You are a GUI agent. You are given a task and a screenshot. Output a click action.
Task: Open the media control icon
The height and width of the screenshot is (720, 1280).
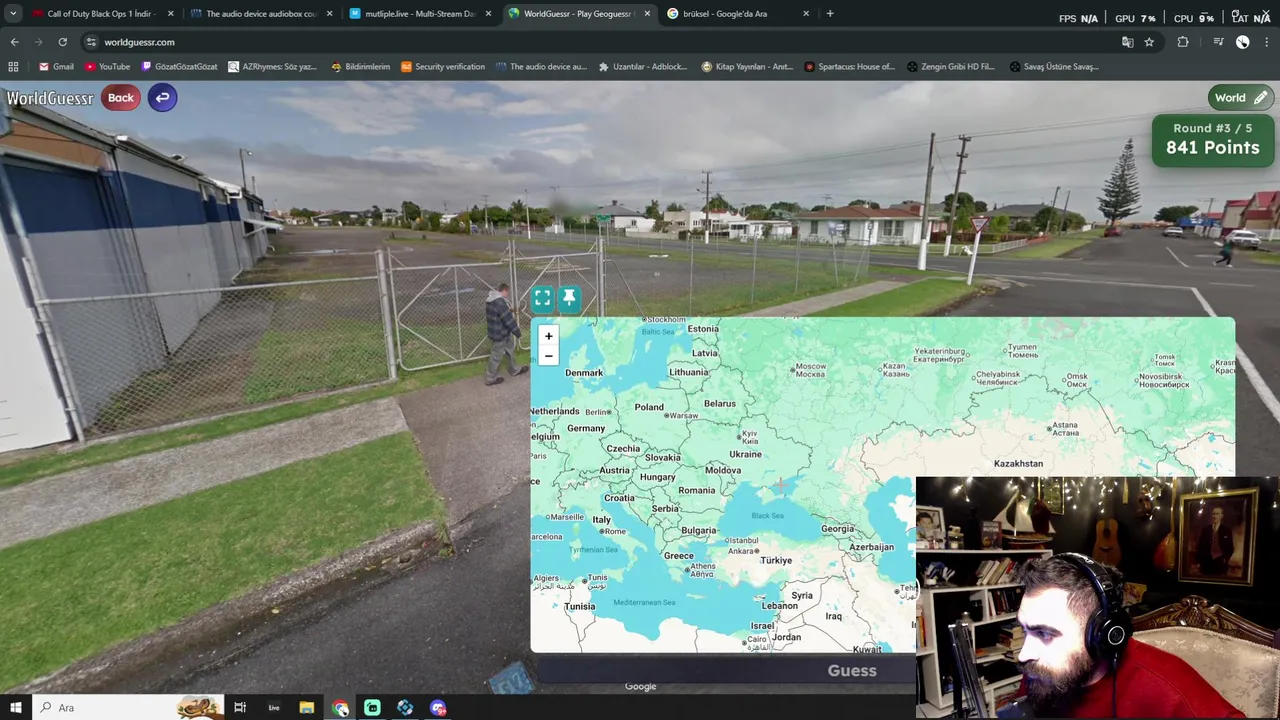click(x=1218, y=42)
